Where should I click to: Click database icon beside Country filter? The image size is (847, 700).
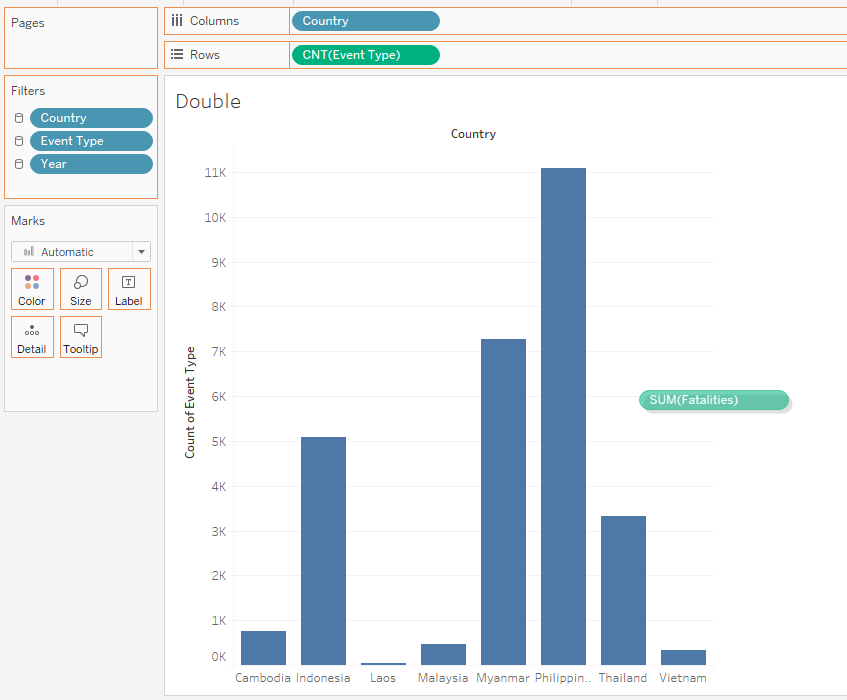click(x=19, y=118)
